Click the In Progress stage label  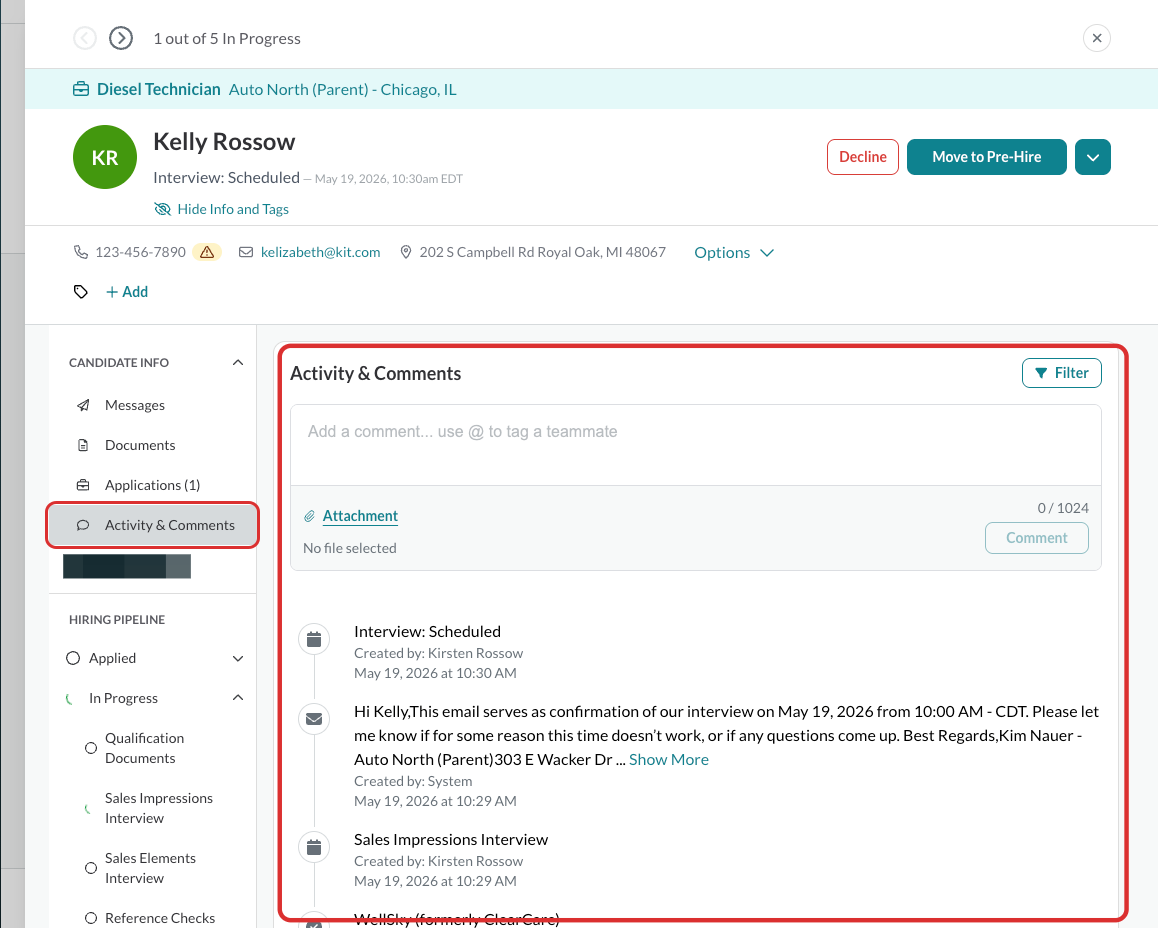point(123,698)
